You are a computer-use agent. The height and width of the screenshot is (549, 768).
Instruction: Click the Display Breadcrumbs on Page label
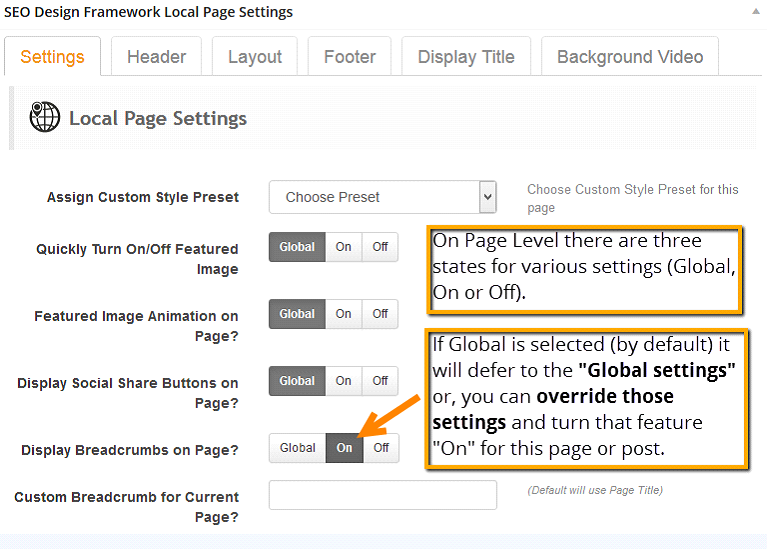coord(129,451)
